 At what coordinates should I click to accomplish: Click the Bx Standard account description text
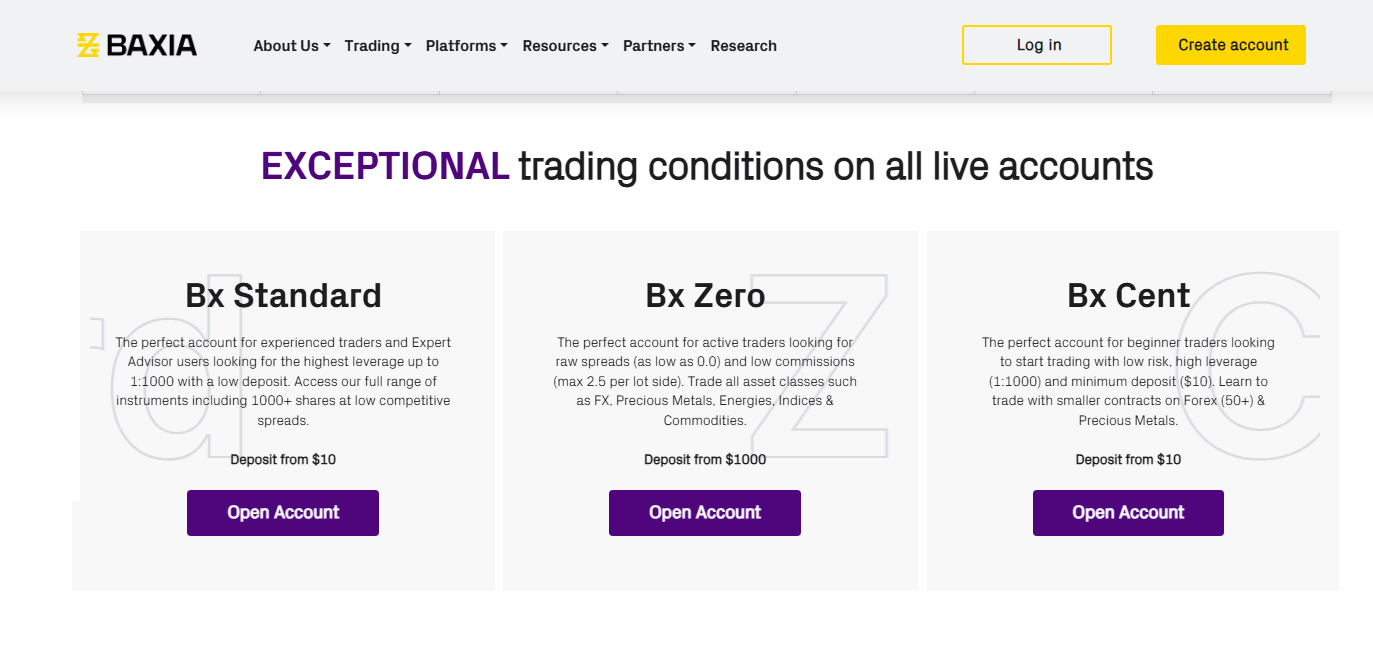(283, 382)
